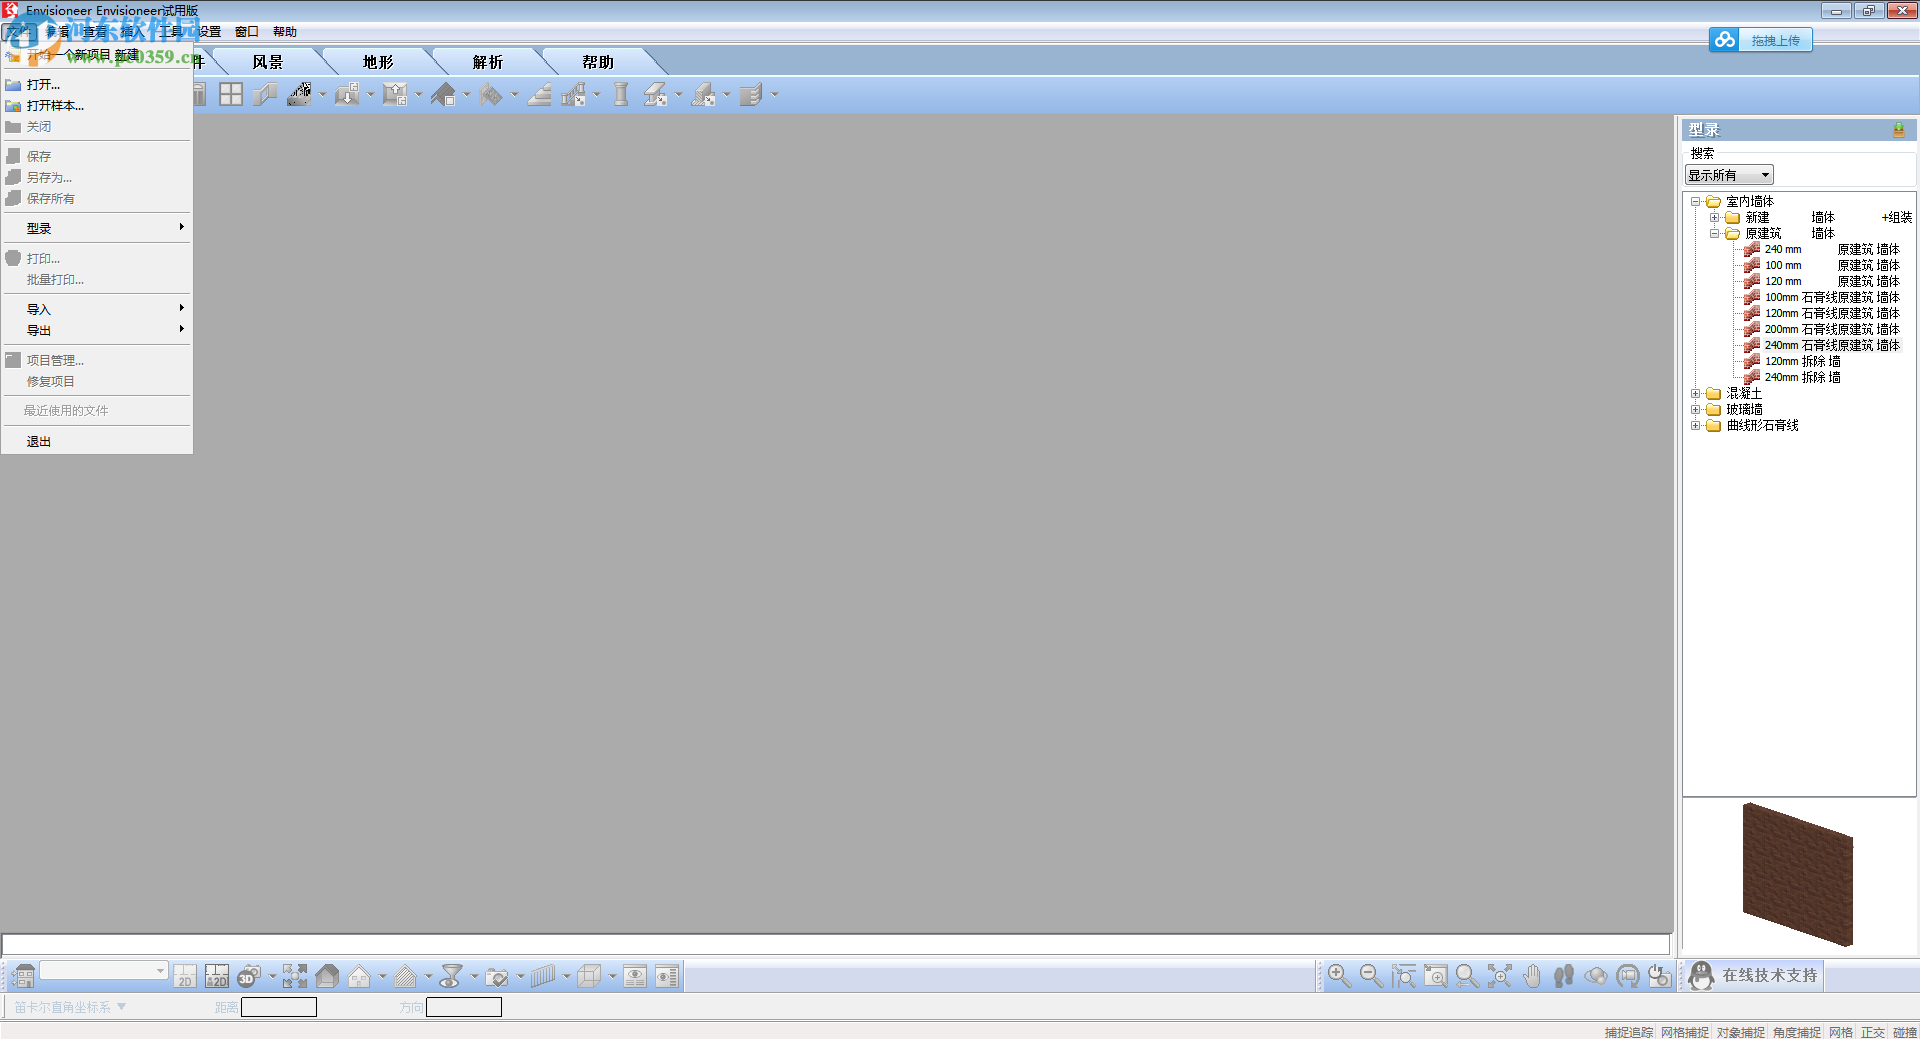
Task: Open the 窗口 menu in the menu bar
Action: point(246,32)
